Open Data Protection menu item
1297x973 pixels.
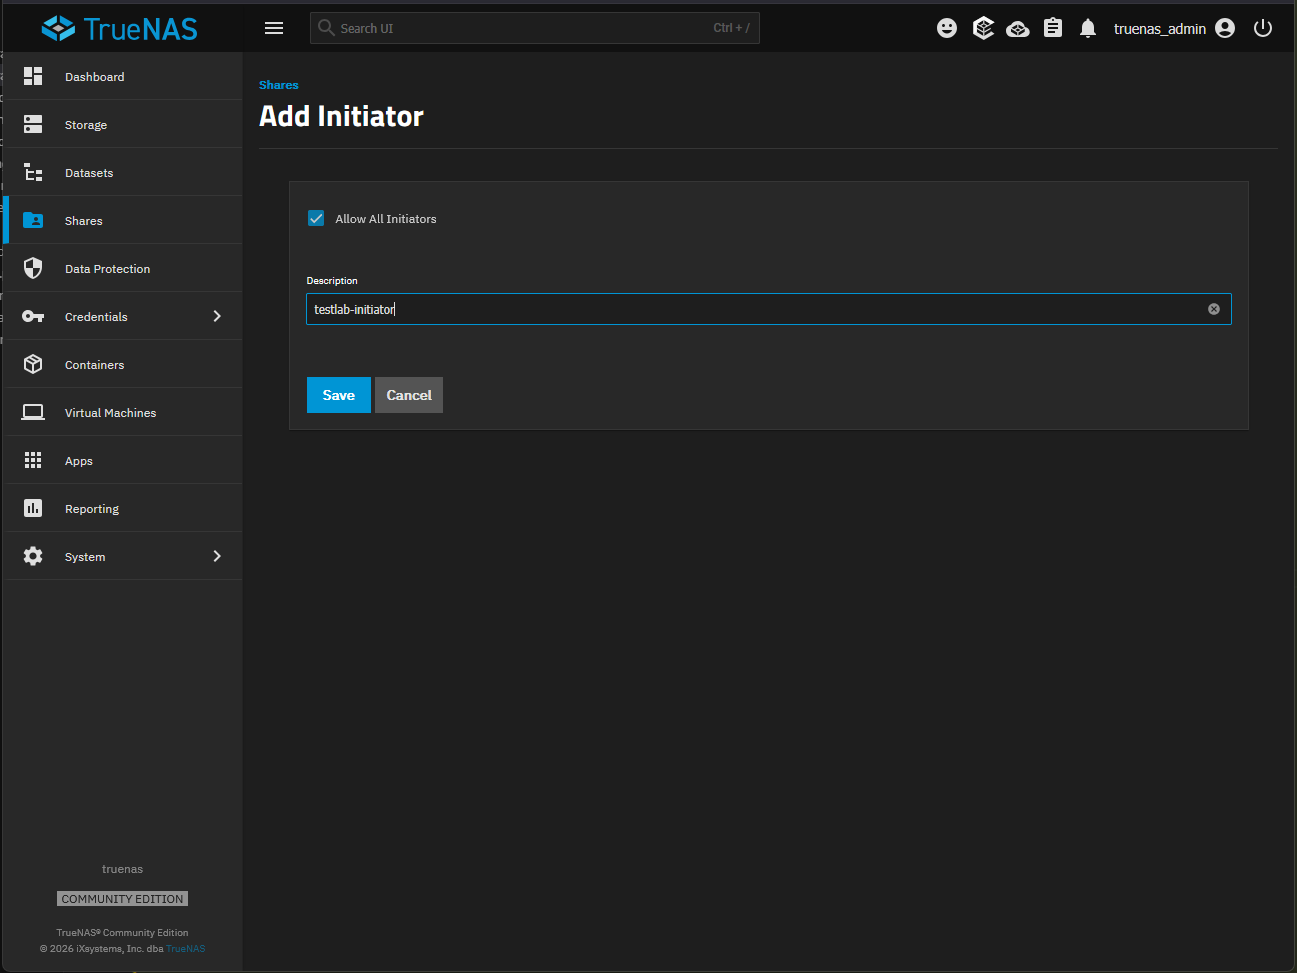(124, 268)
